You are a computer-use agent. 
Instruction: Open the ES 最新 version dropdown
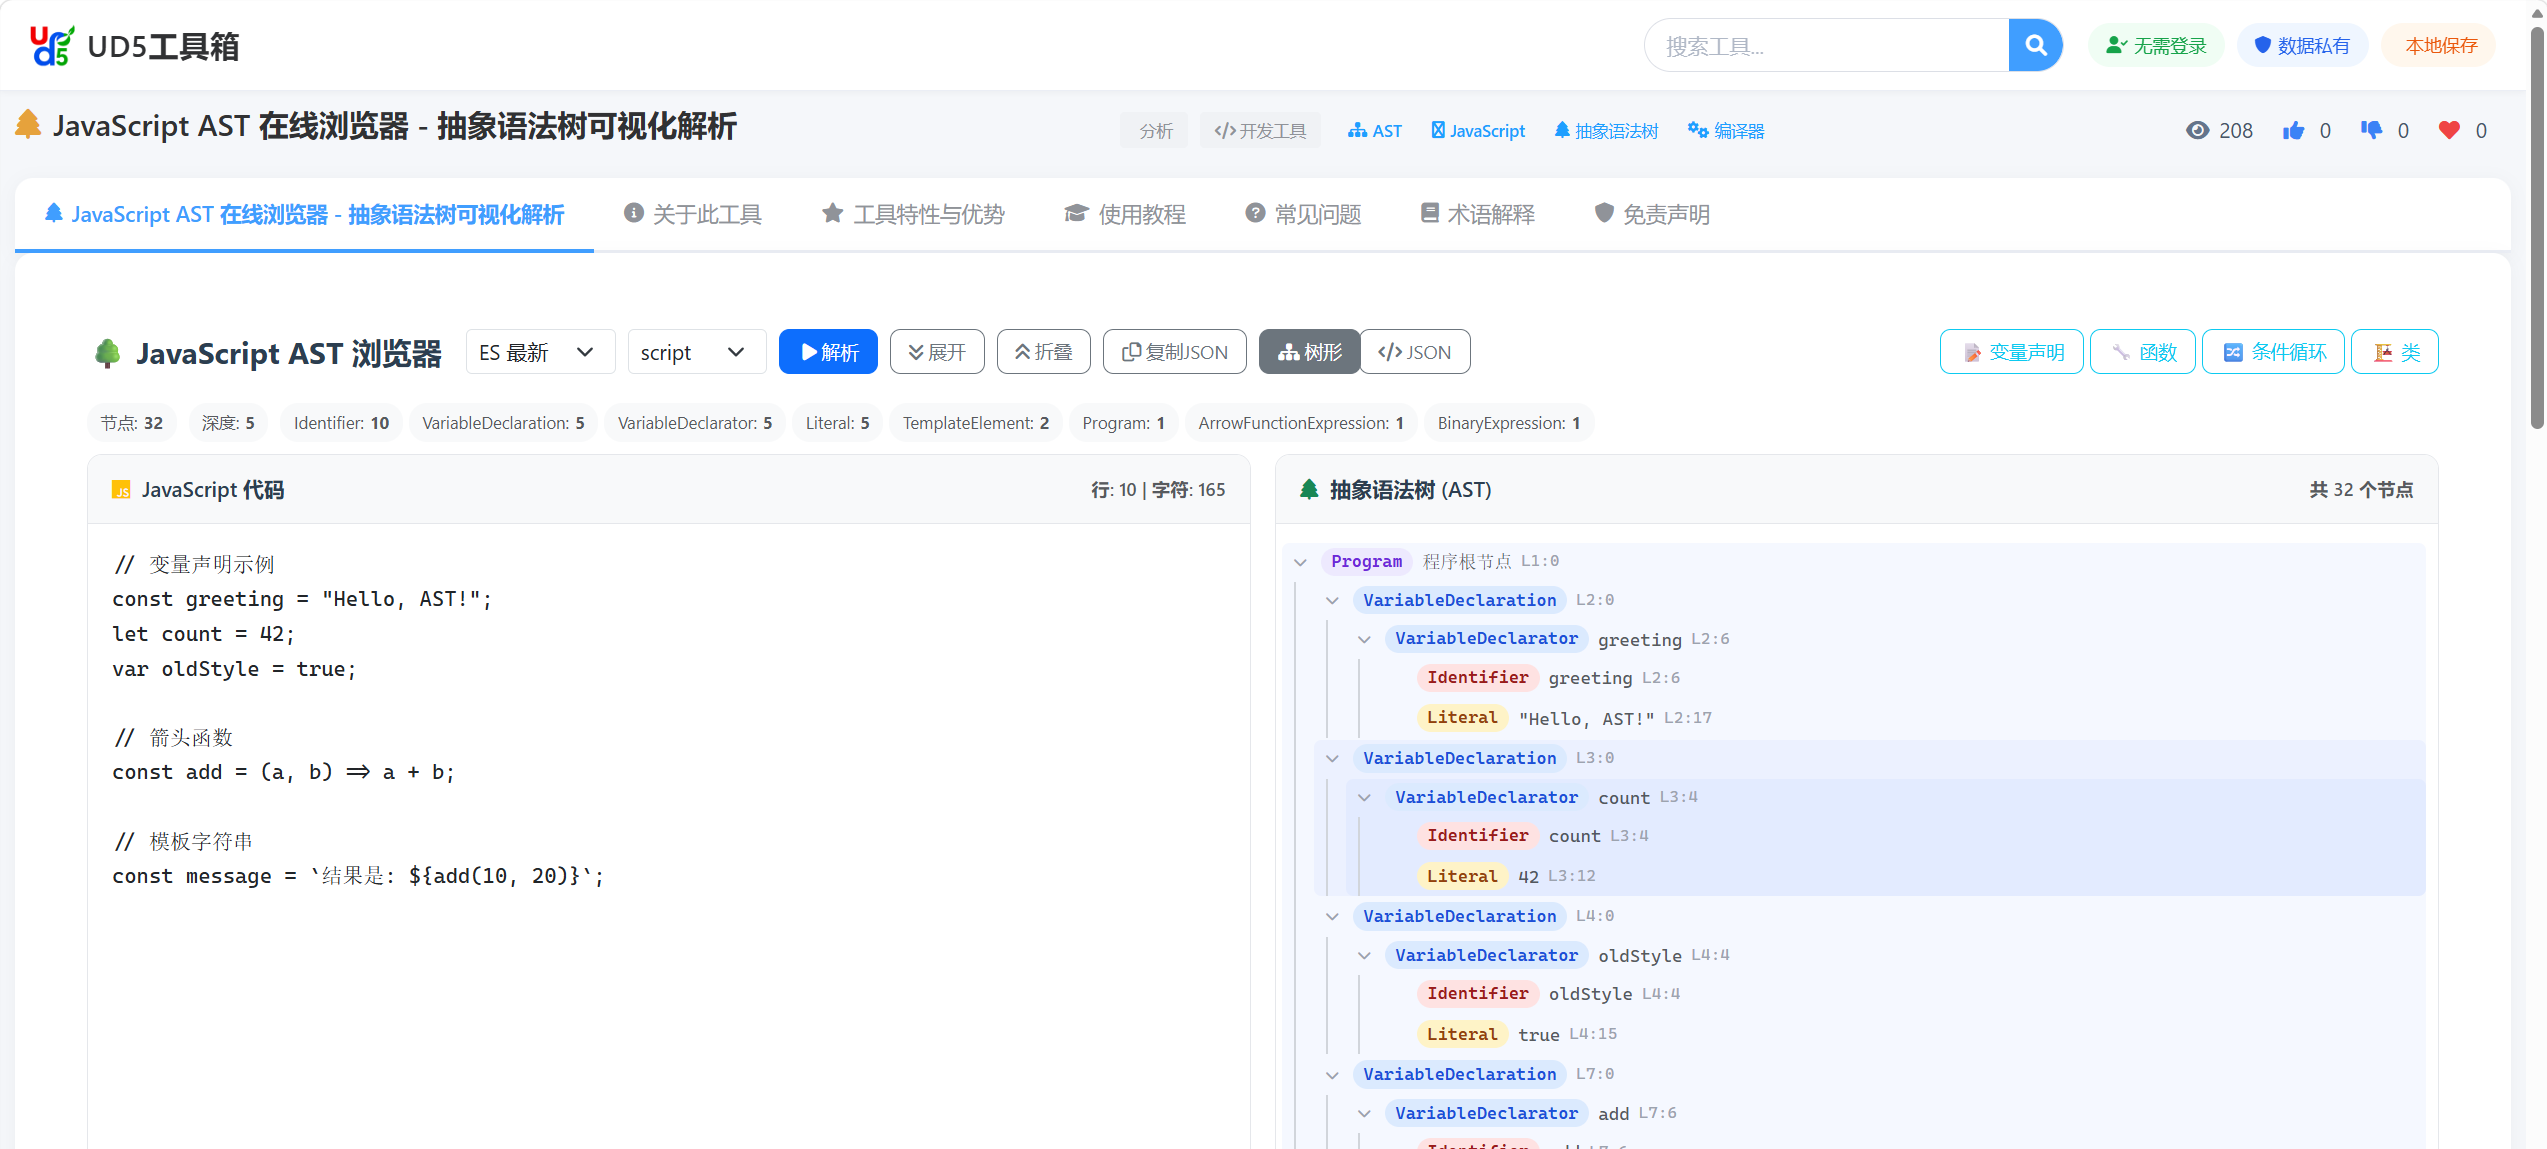(x=540, y=352)
